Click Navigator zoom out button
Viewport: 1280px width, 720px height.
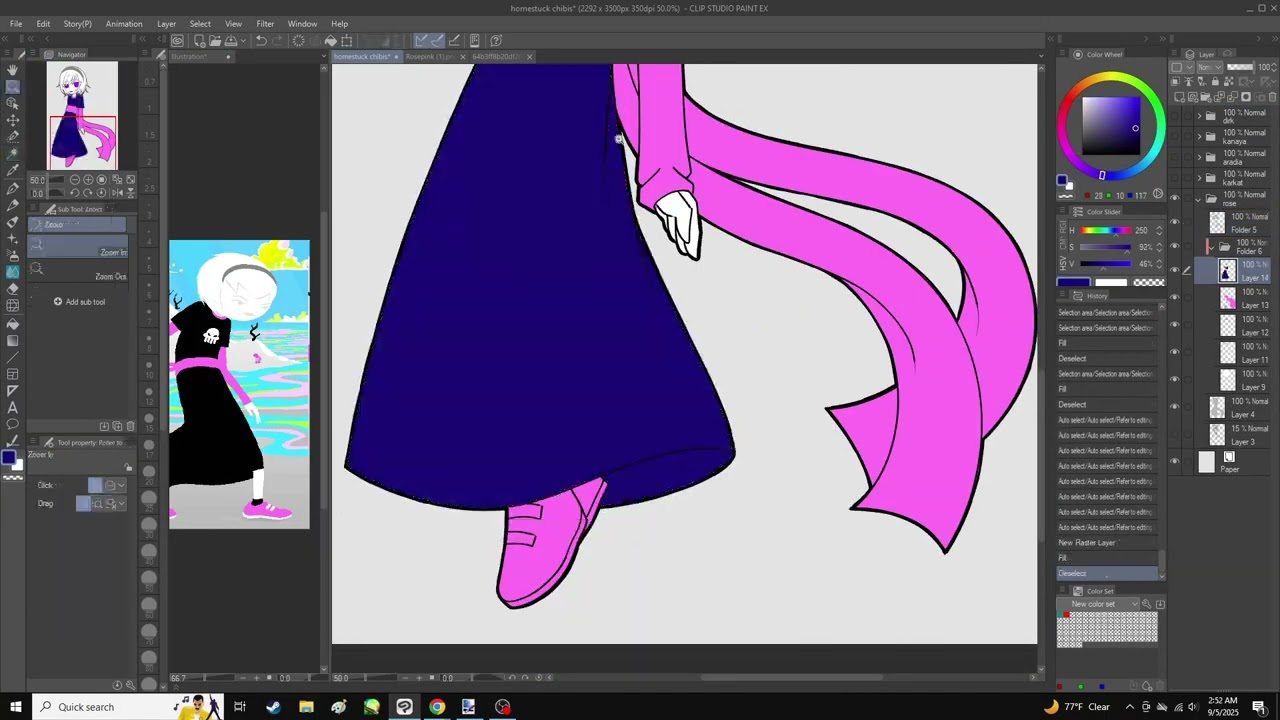point(75,179)
